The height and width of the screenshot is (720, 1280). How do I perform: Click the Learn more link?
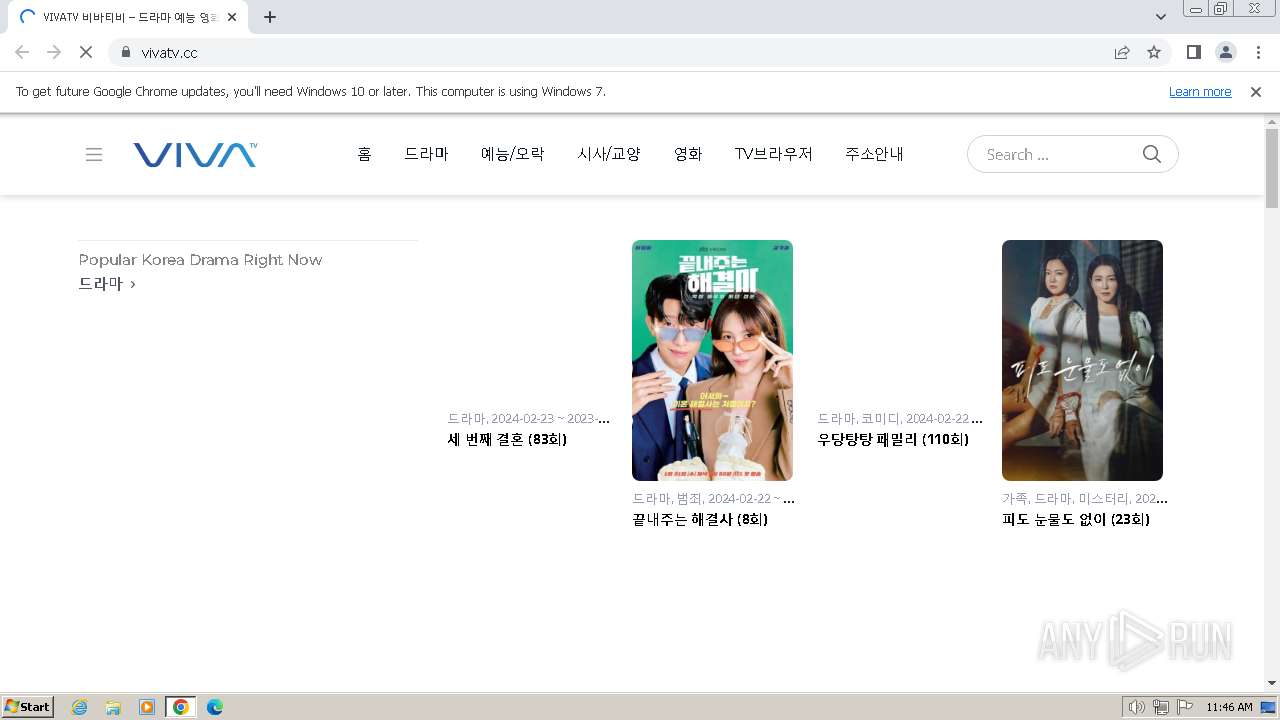tap(1200, 92)
